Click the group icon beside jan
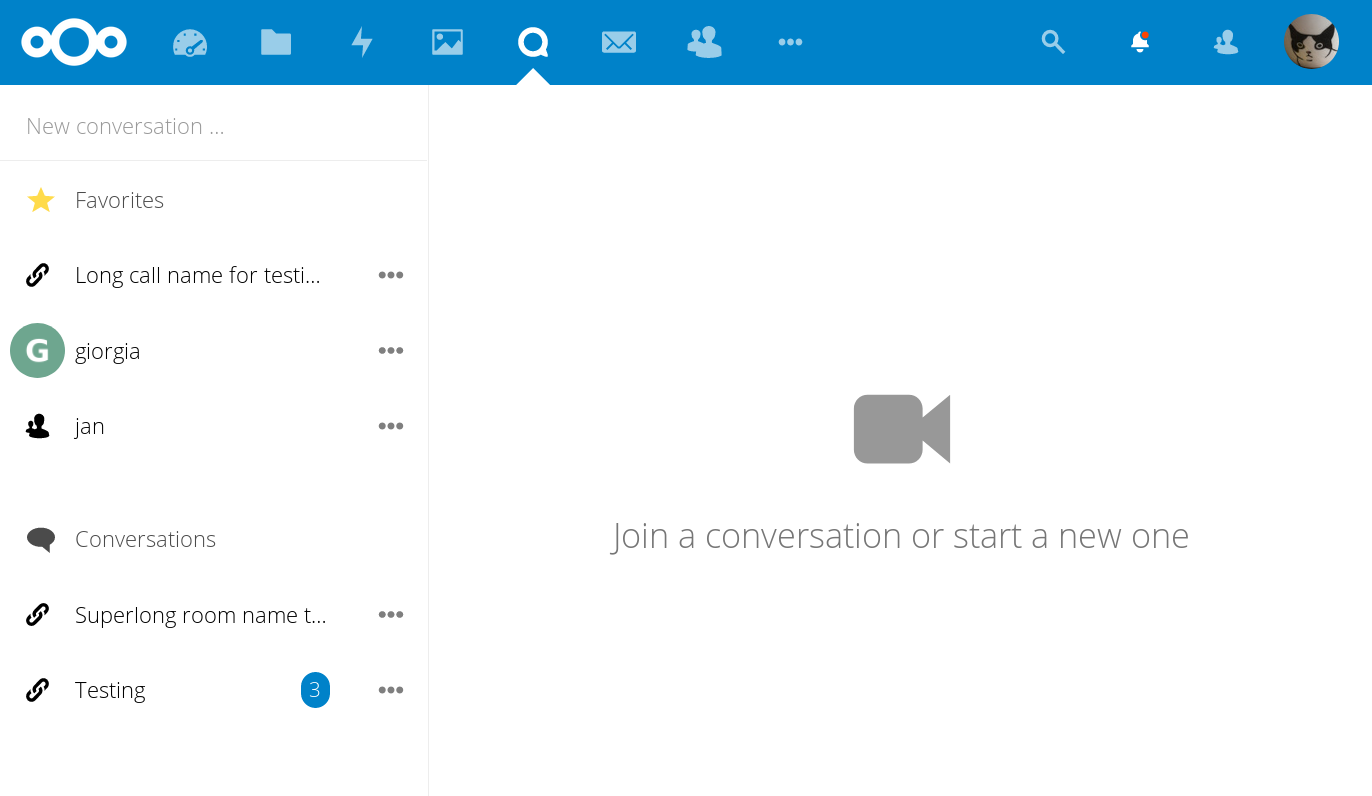This screenshot has height=796, width=1372. [x=38, y=426]
